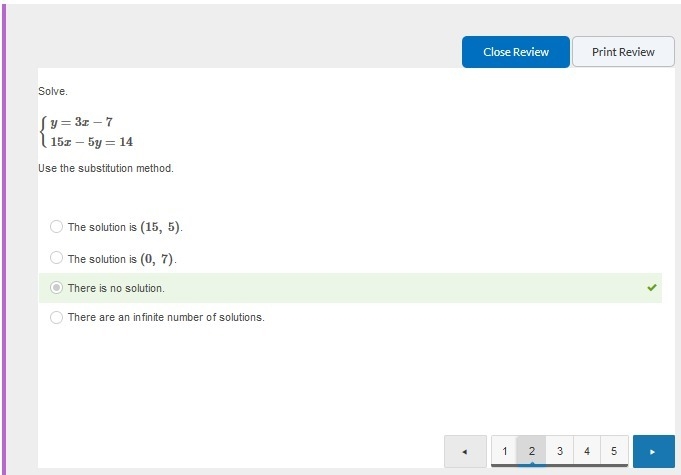This screenshot has height=475, width=681.
Task: Choose the 'There is no solution' radio
Action: point(56,288)
